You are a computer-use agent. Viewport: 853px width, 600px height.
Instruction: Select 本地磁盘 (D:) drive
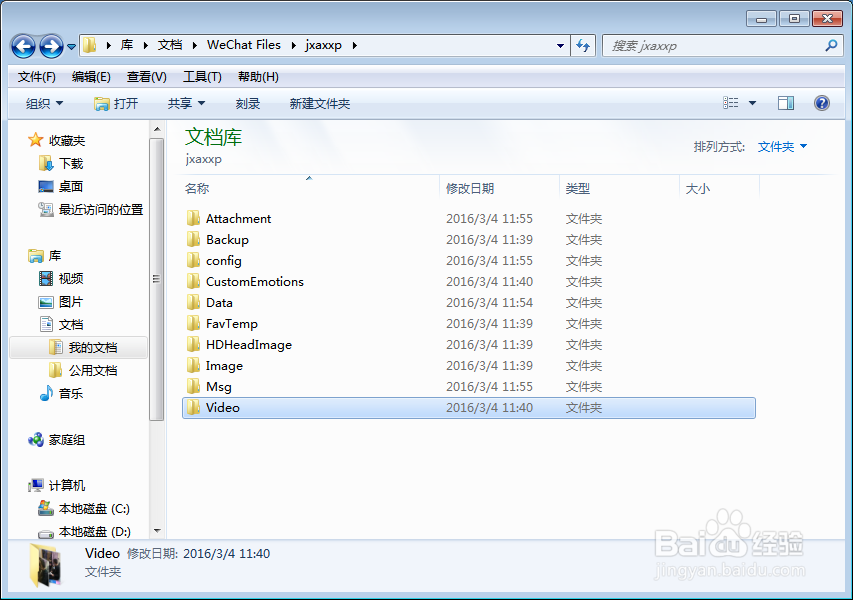[x=84, y=531]
